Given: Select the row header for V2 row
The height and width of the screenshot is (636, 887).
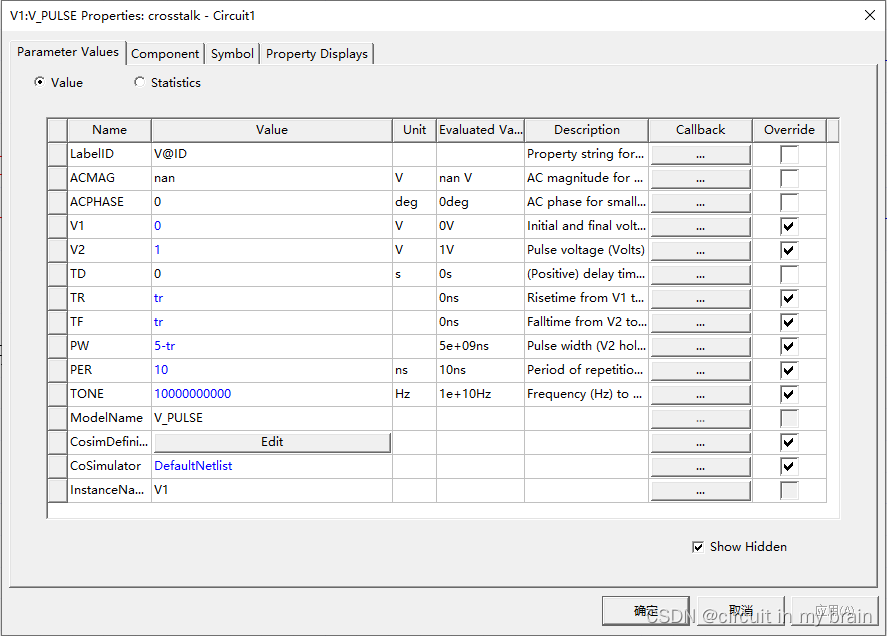Looking at the screenshot, I should [x=57, y=250].
